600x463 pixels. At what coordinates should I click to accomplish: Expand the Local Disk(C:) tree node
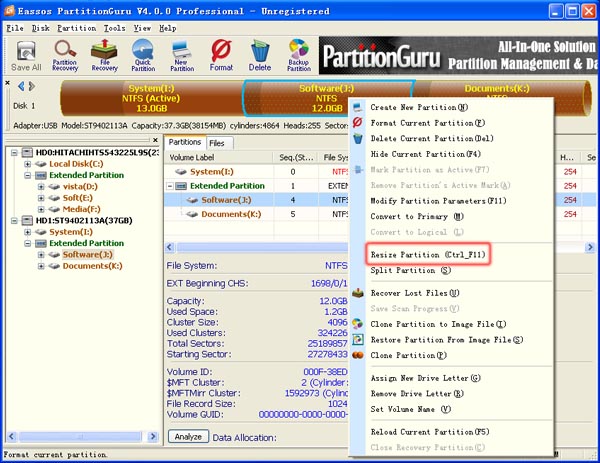point(28,164)
